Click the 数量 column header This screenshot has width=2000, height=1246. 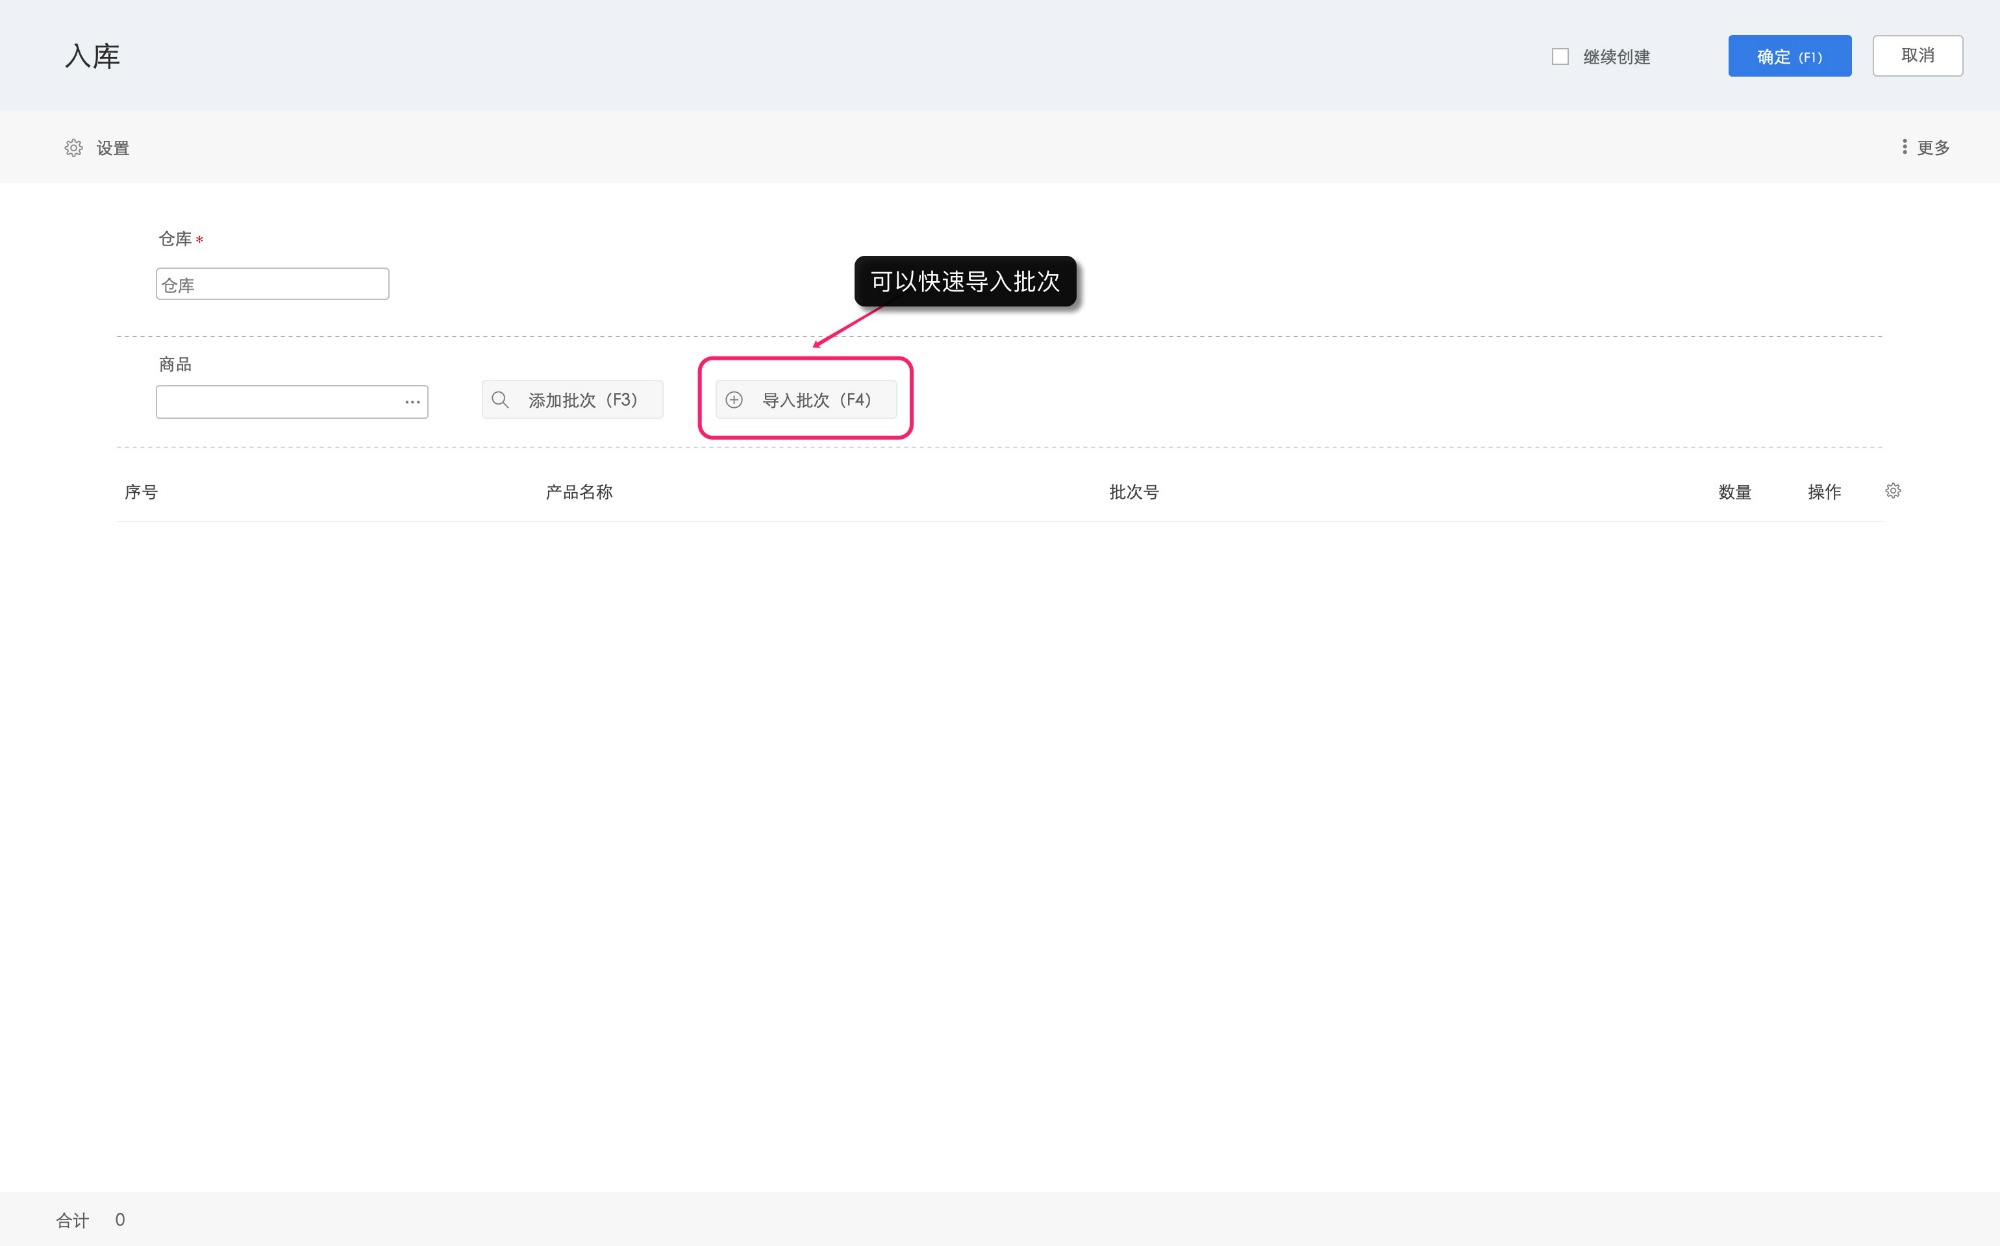click(1734, 492)
